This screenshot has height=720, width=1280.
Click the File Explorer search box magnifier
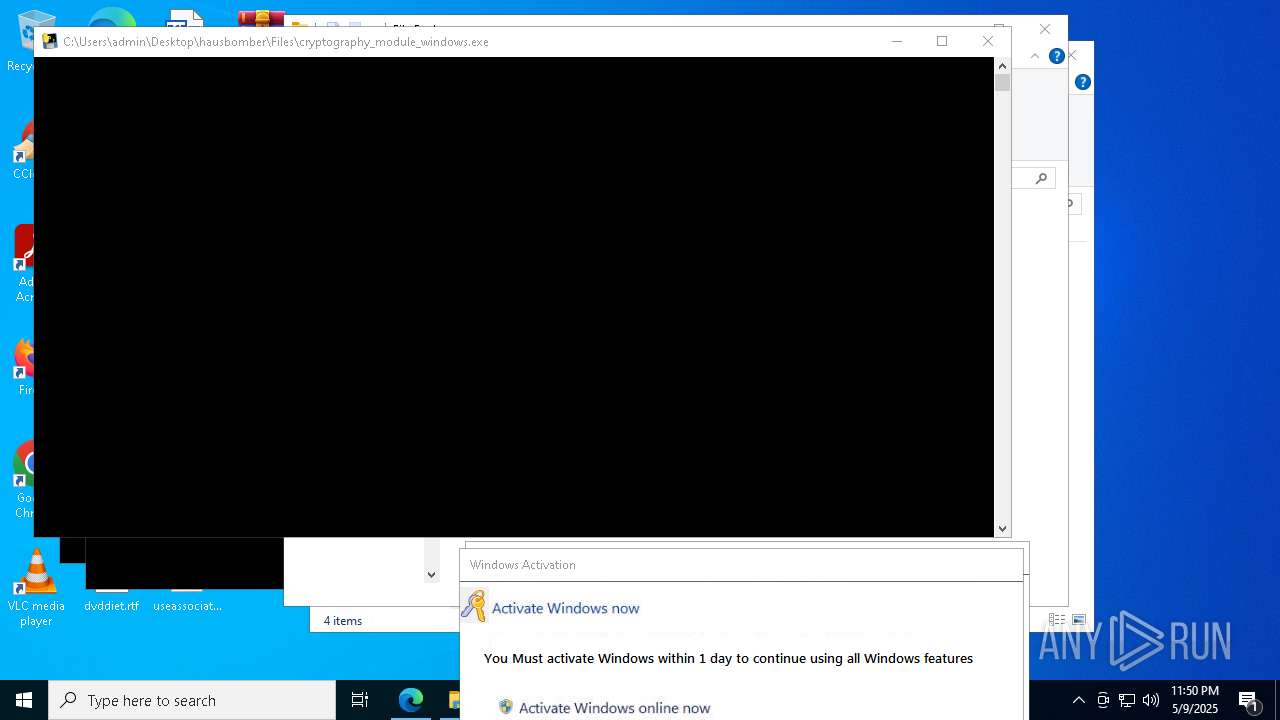(1041, 178)
